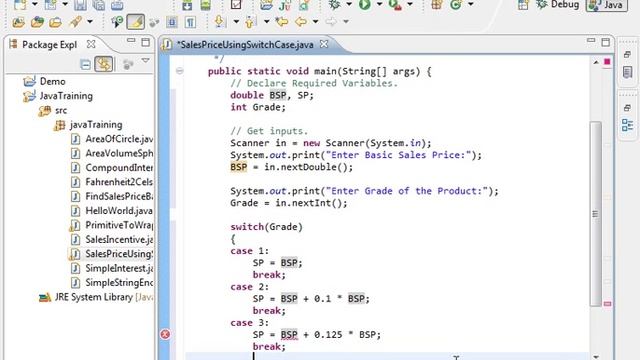Select the javaTraining package

pyautogui.click(x=96, y=124)
